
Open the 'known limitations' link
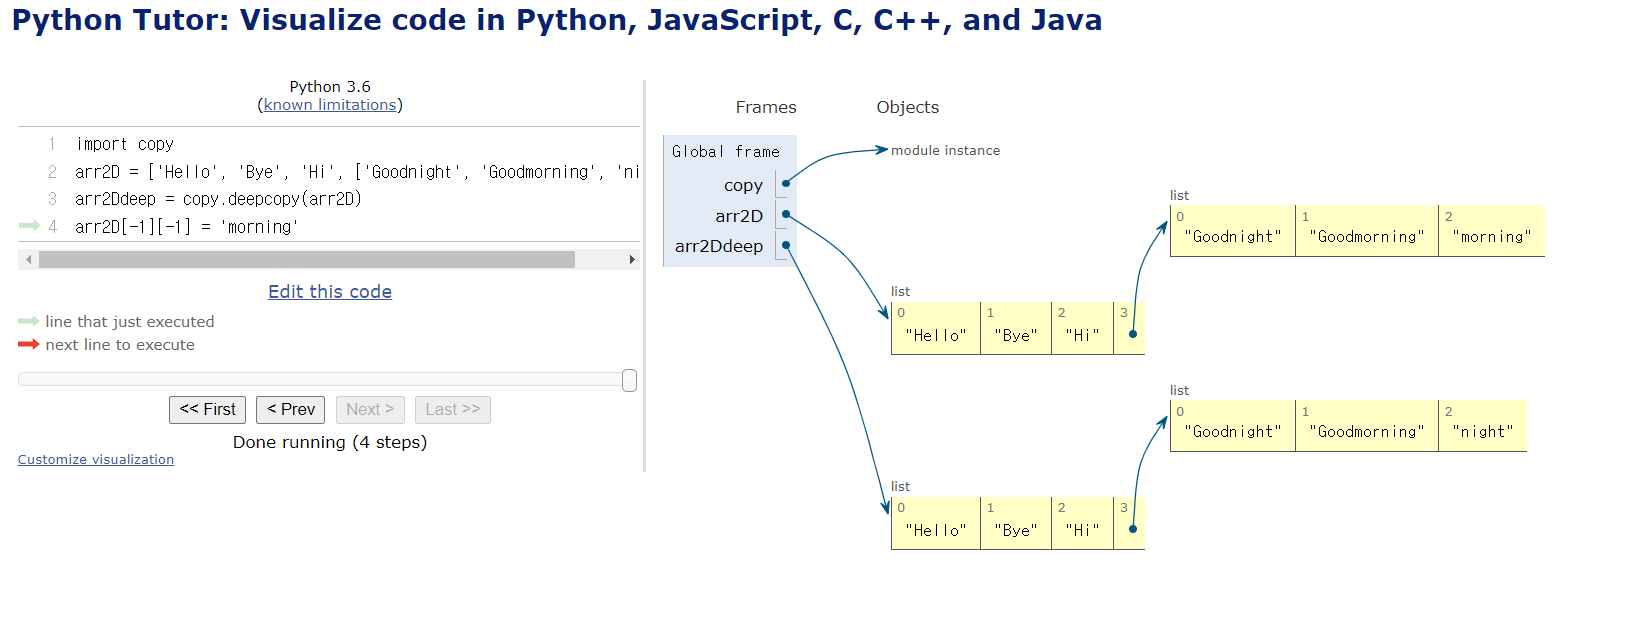point(330,105)
